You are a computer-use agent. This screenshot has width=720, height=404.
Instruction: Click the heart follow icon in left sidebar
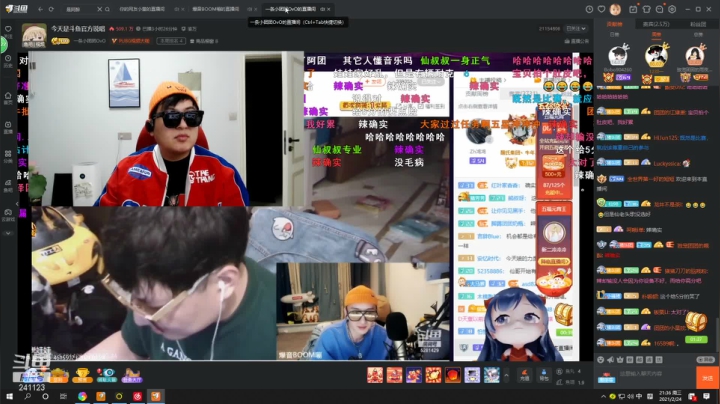[x=8, y=31]
